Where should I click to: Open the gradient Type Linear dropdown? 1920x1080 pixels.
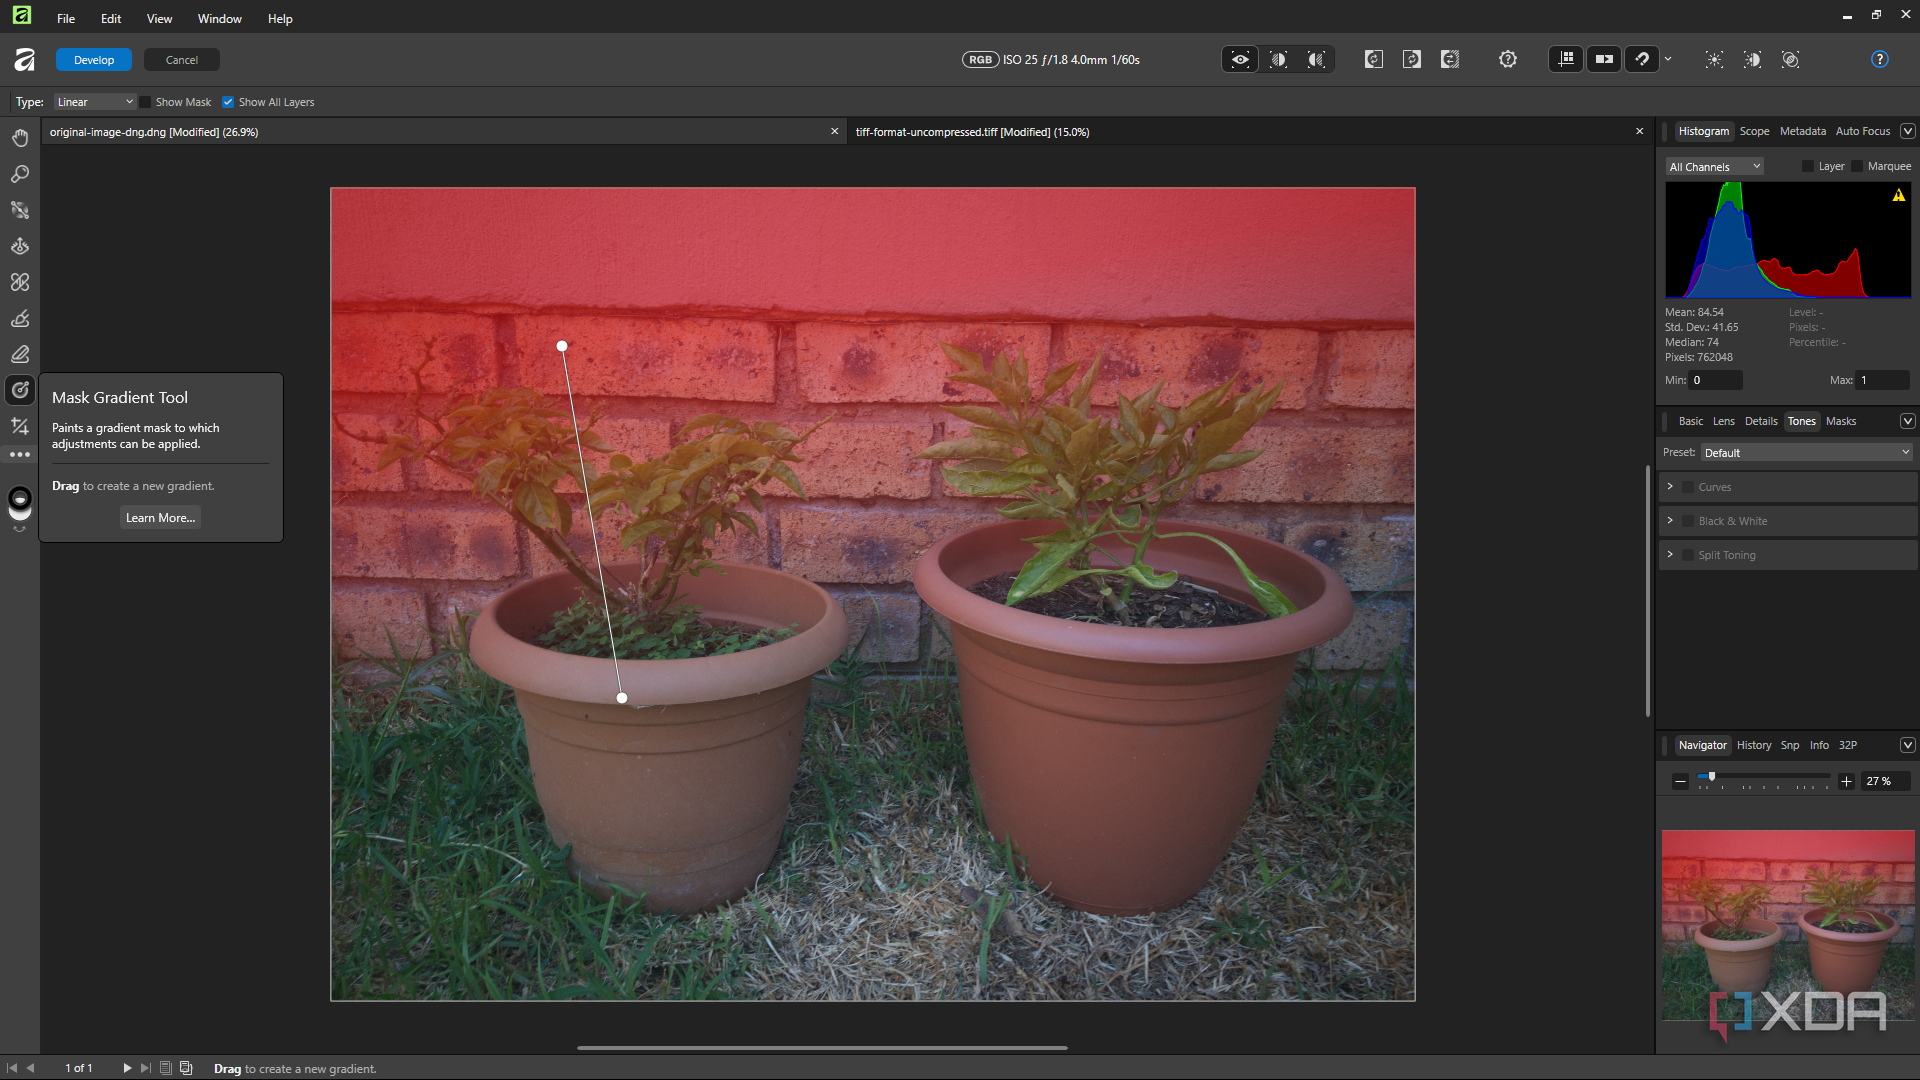pos(94,102)
